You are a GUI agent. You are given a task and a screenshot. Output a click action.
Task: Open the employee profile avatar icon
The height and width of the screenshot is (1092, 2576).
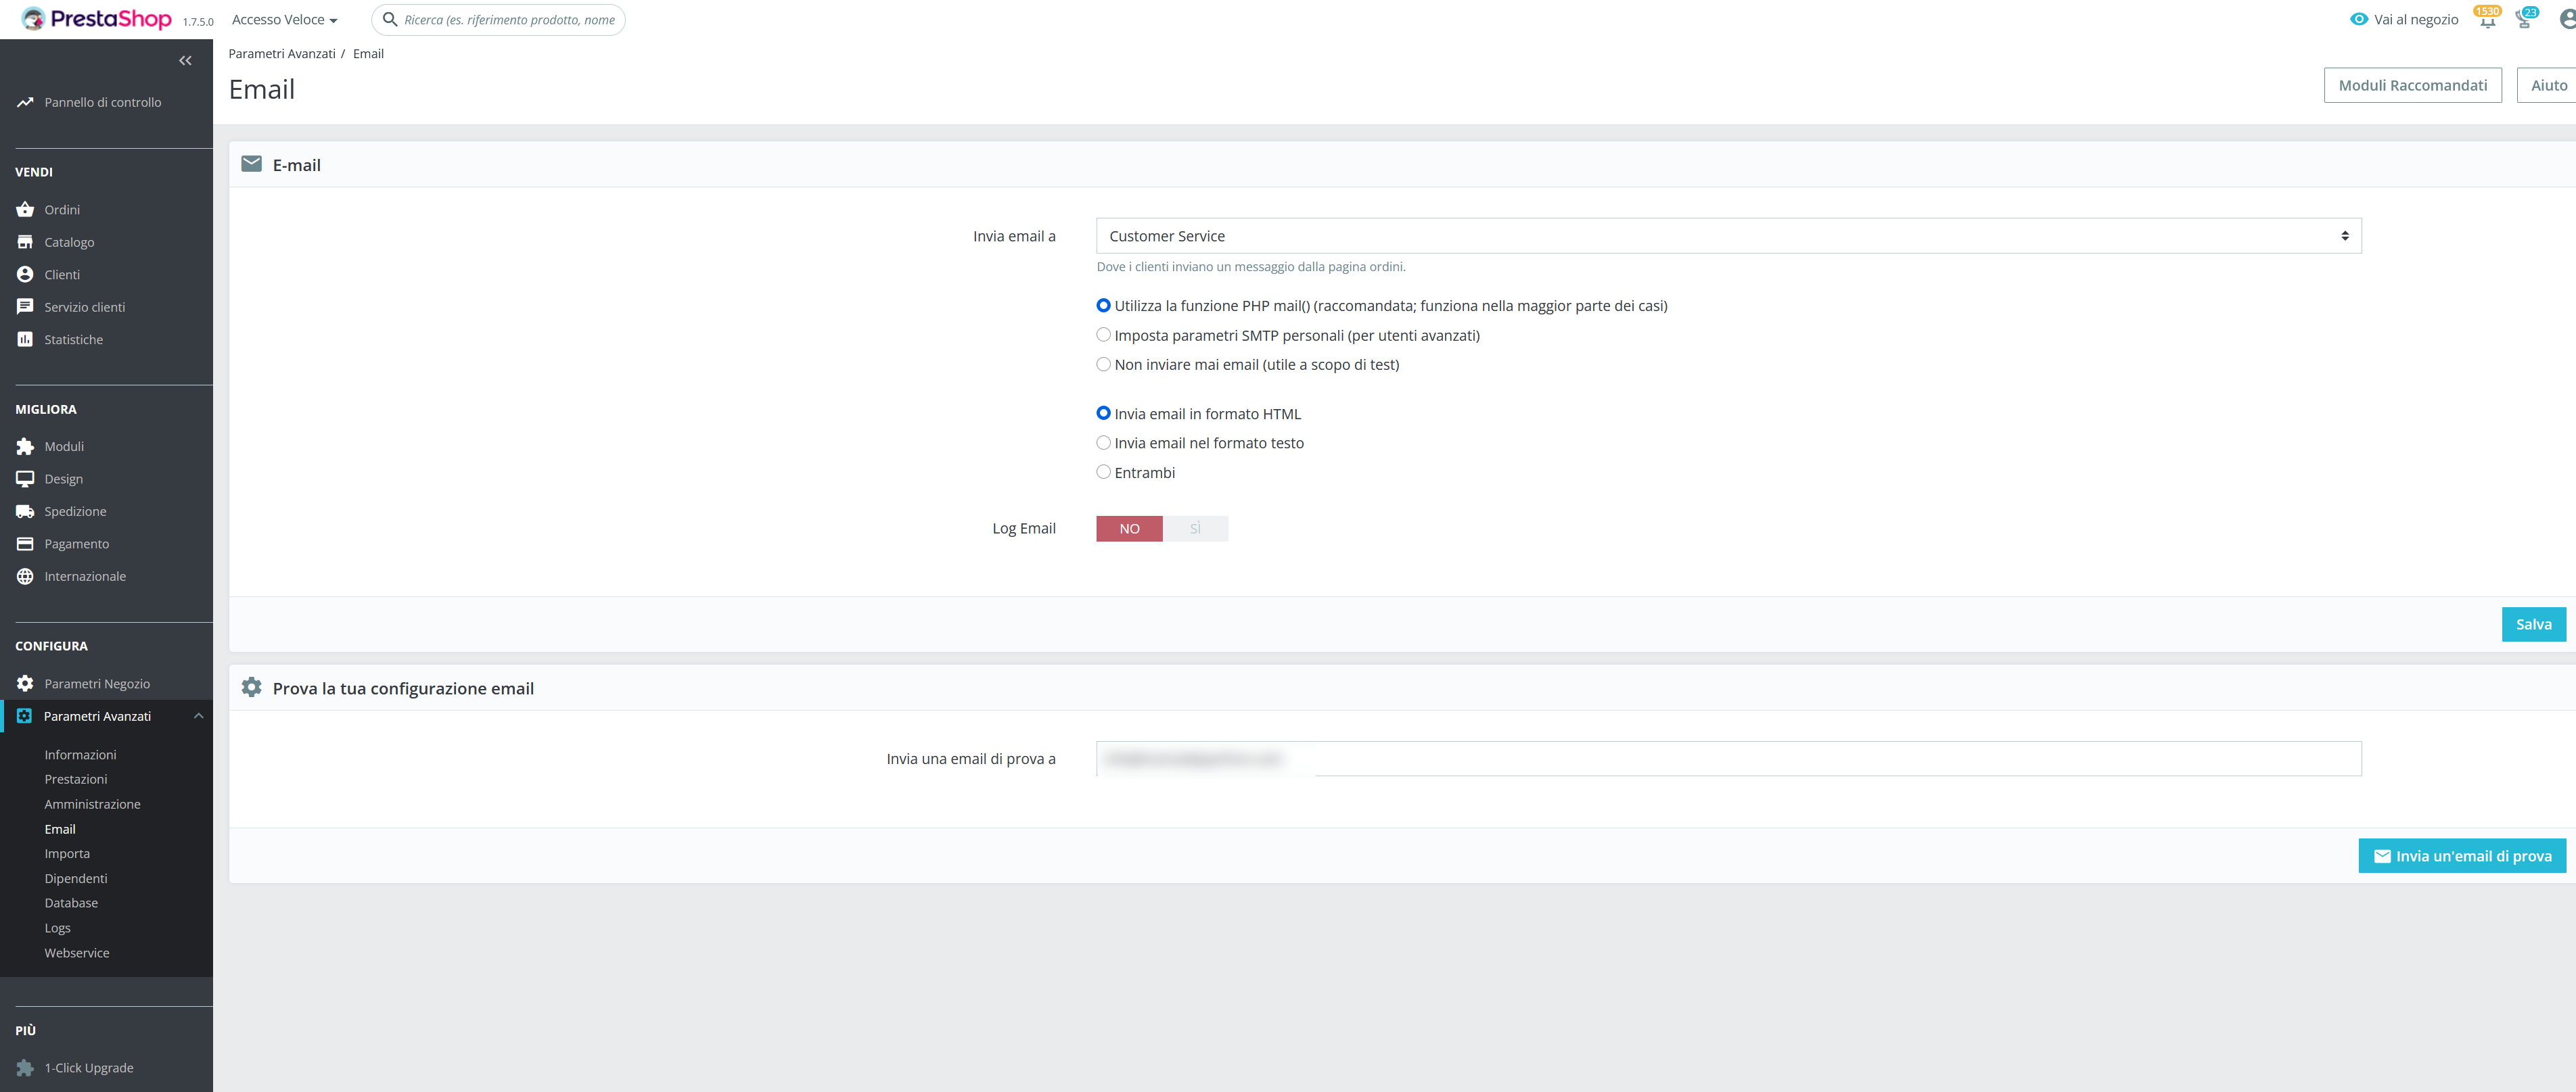pos(2567,19)
